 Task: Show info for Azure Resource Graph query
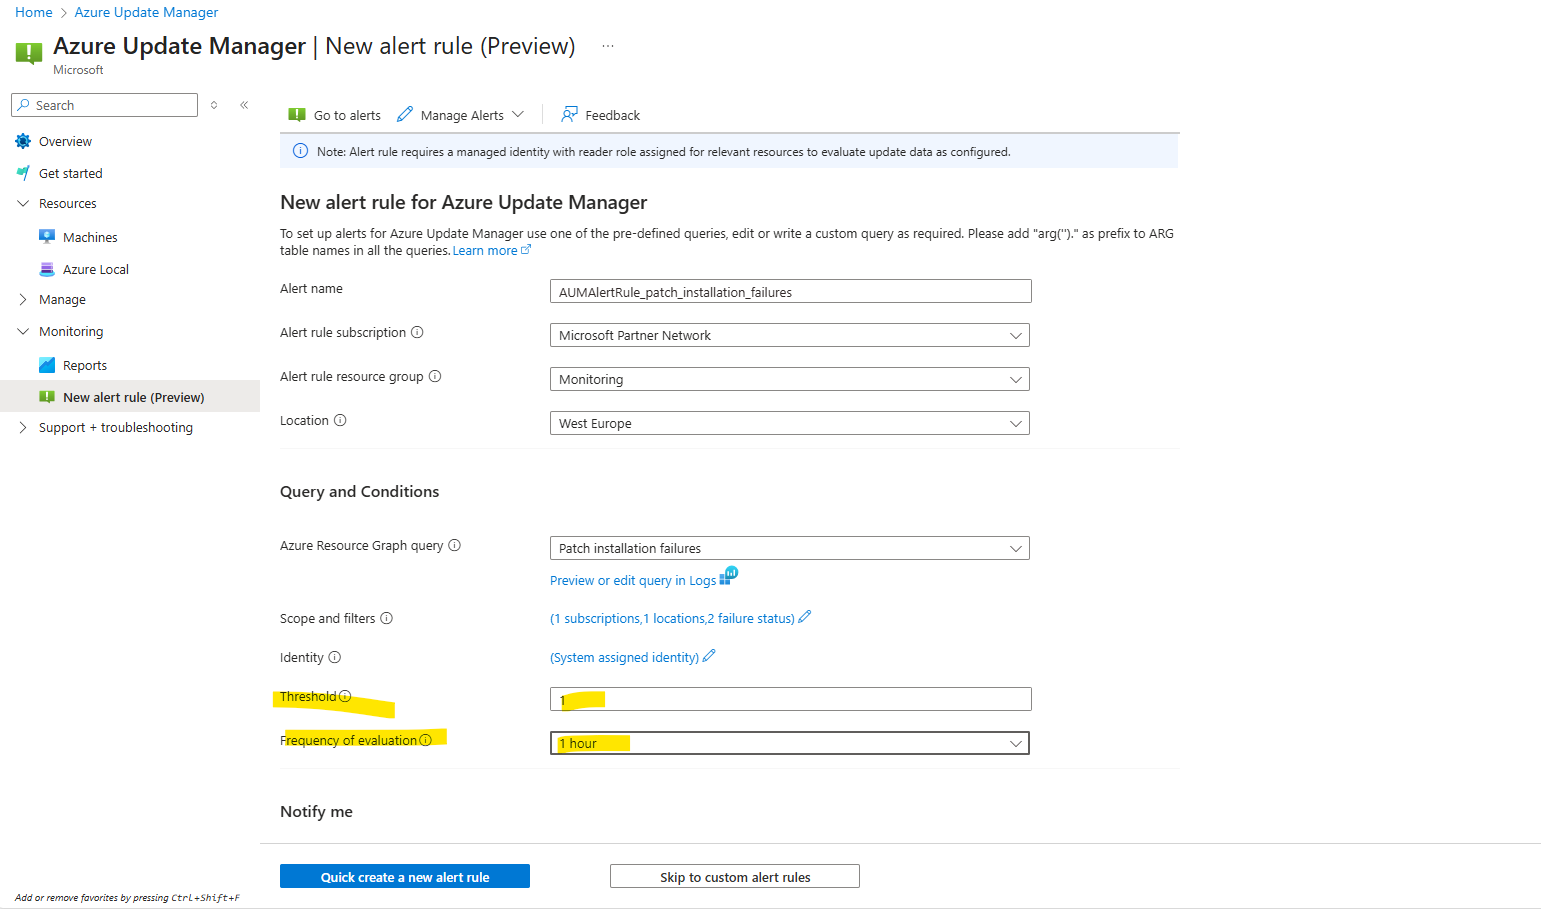[454, 545]
